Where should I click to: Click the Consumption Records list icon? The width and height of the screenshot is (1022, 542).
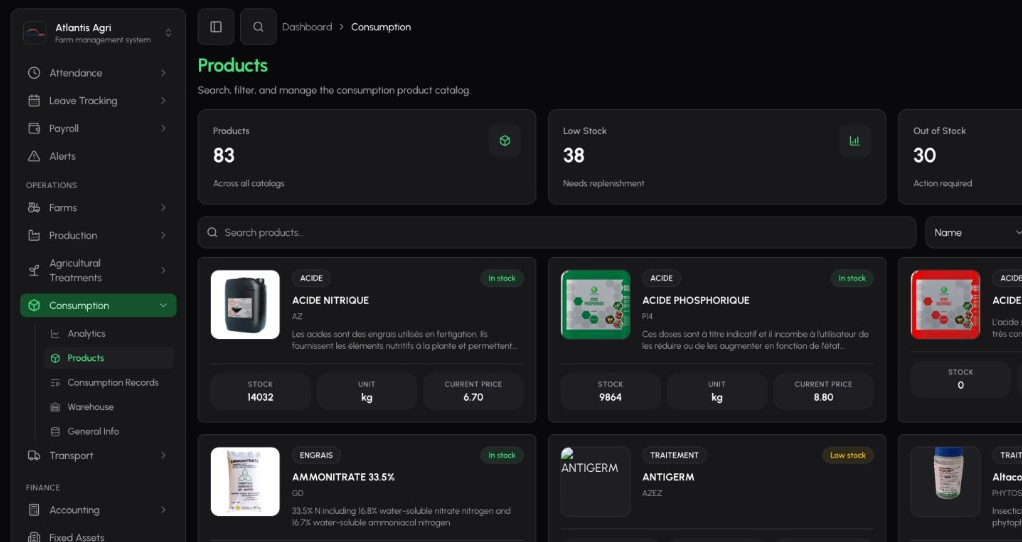tap(55, 382)
